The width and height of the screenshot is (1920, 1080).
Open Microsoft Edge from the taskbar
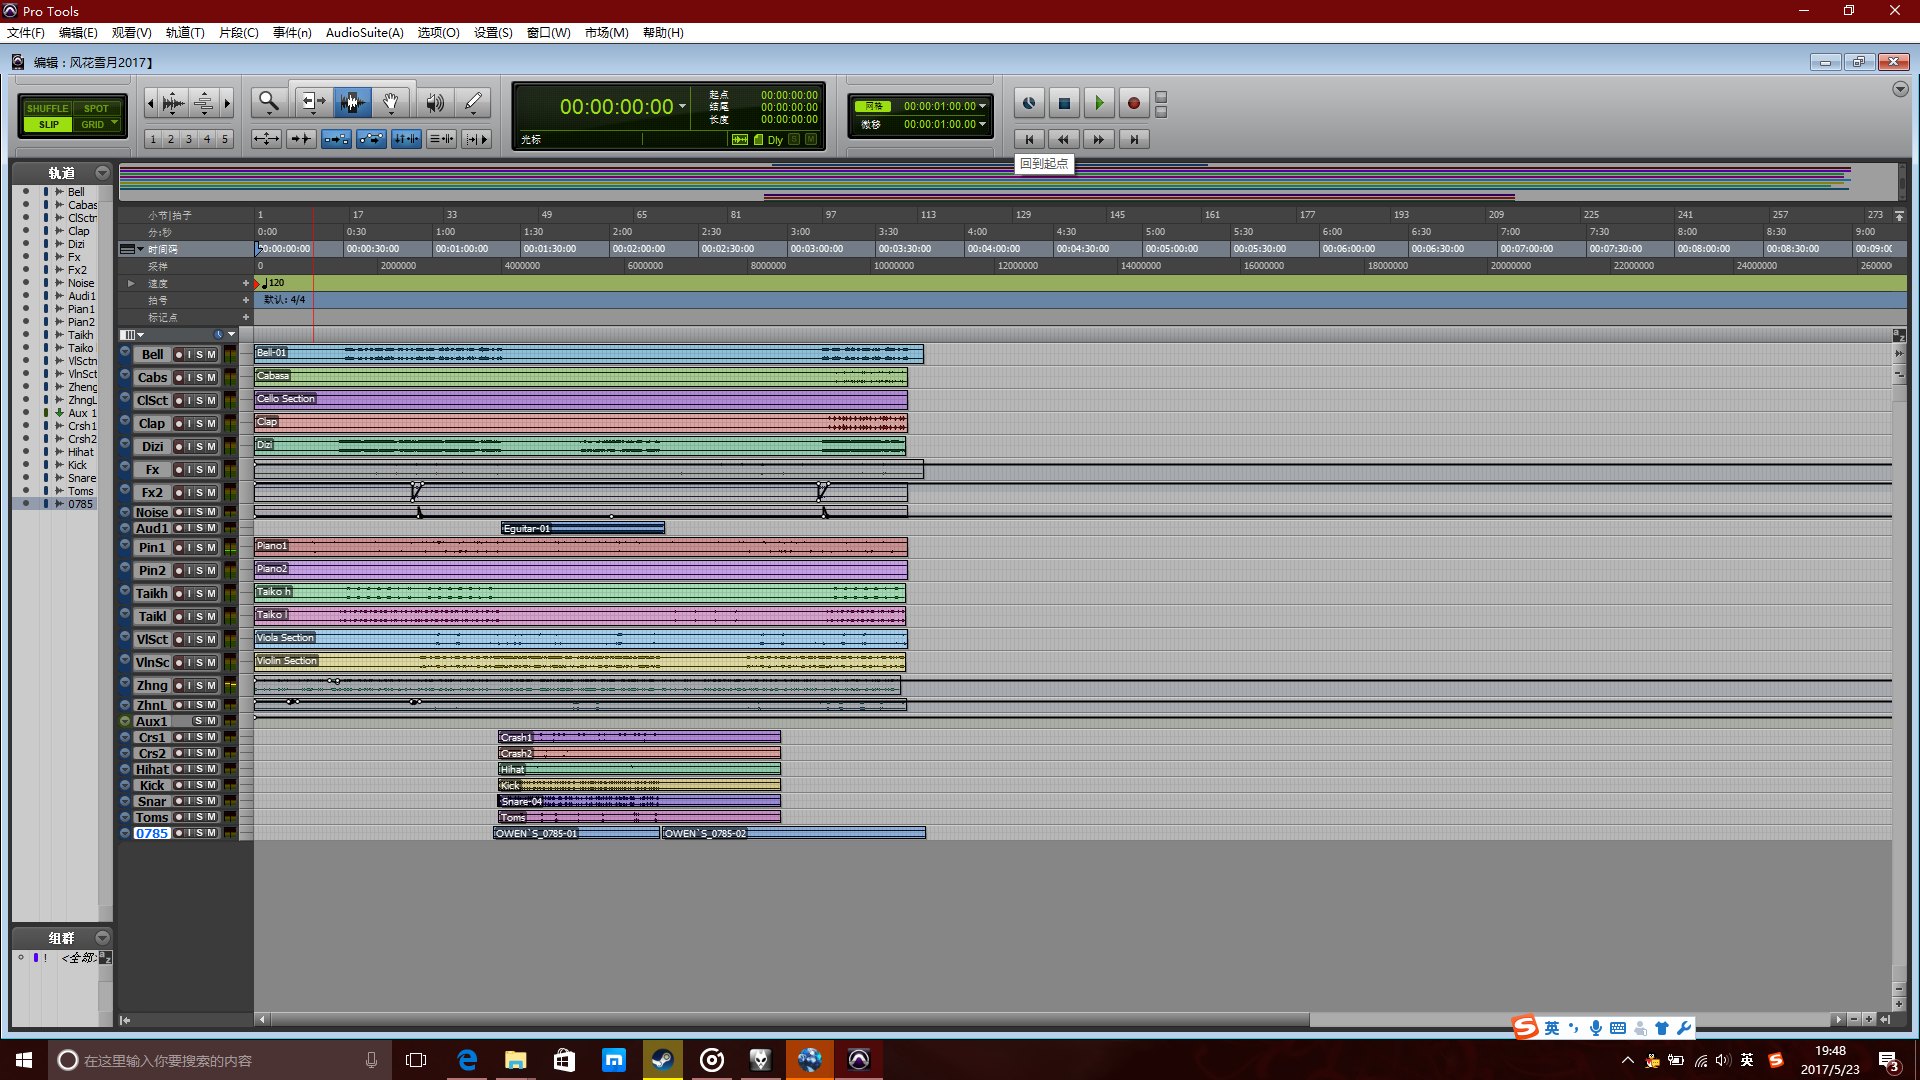[x=467, y=1059]
